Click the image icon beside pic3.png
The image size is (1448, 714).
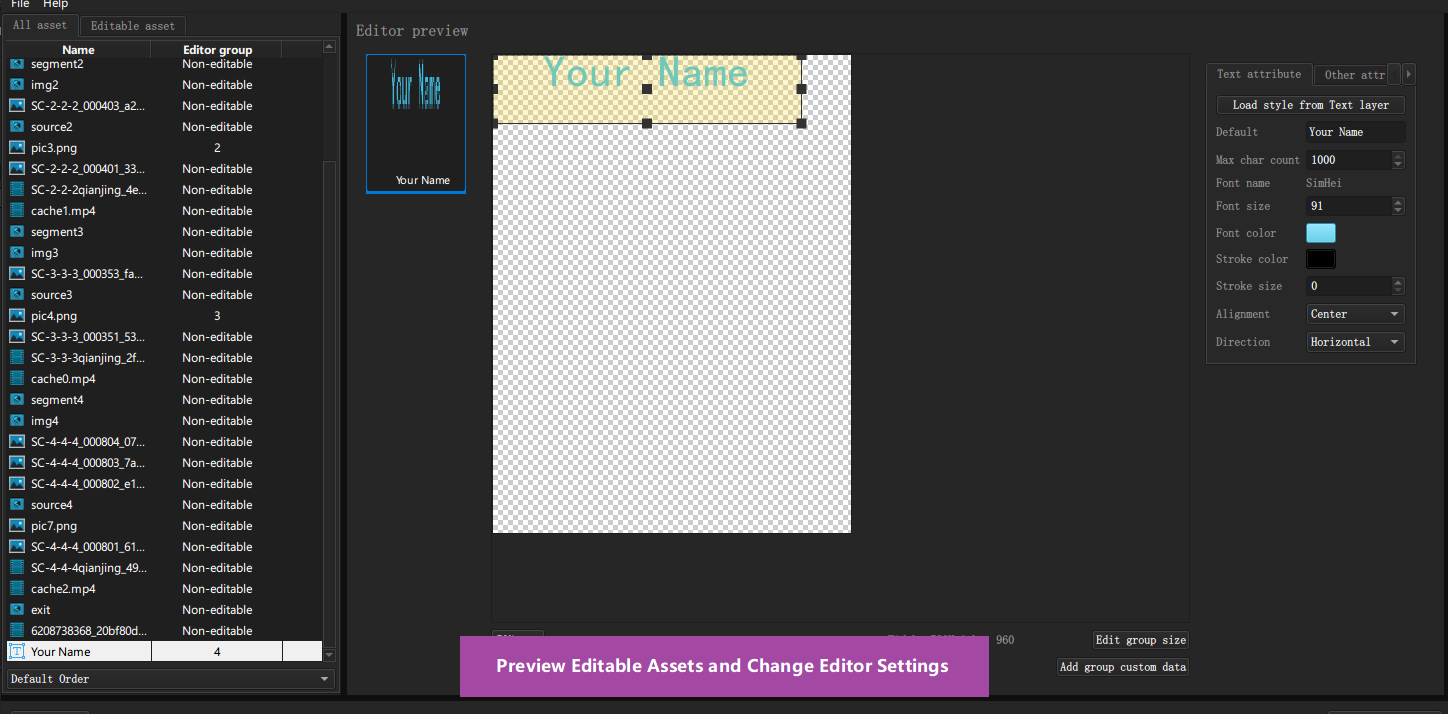(x=16, y=147)
